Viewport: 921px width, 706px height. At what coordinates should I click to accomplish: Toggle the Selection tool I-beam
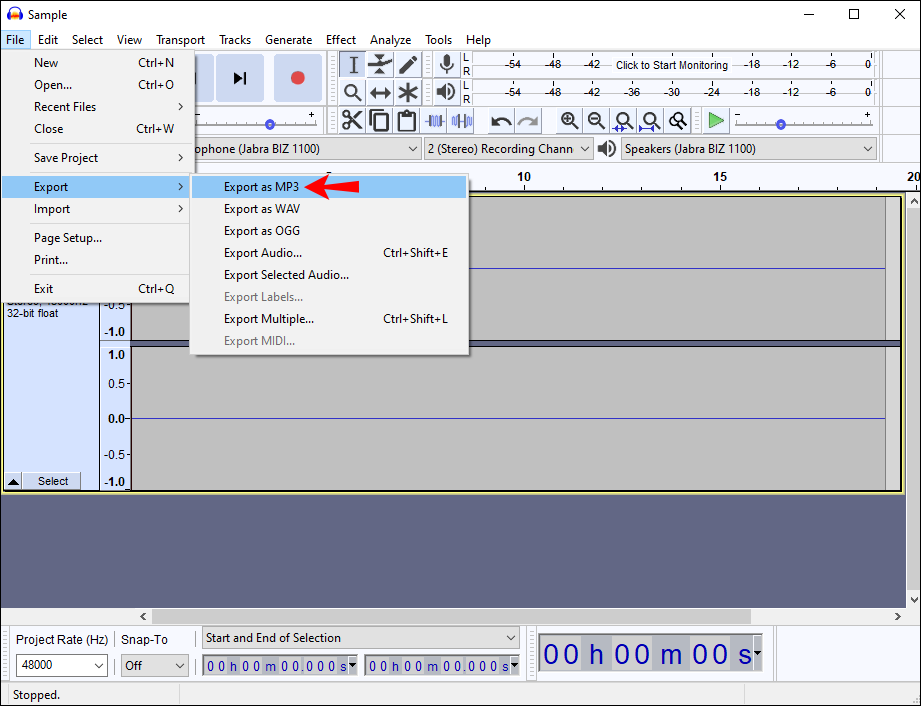pos(353,65)
